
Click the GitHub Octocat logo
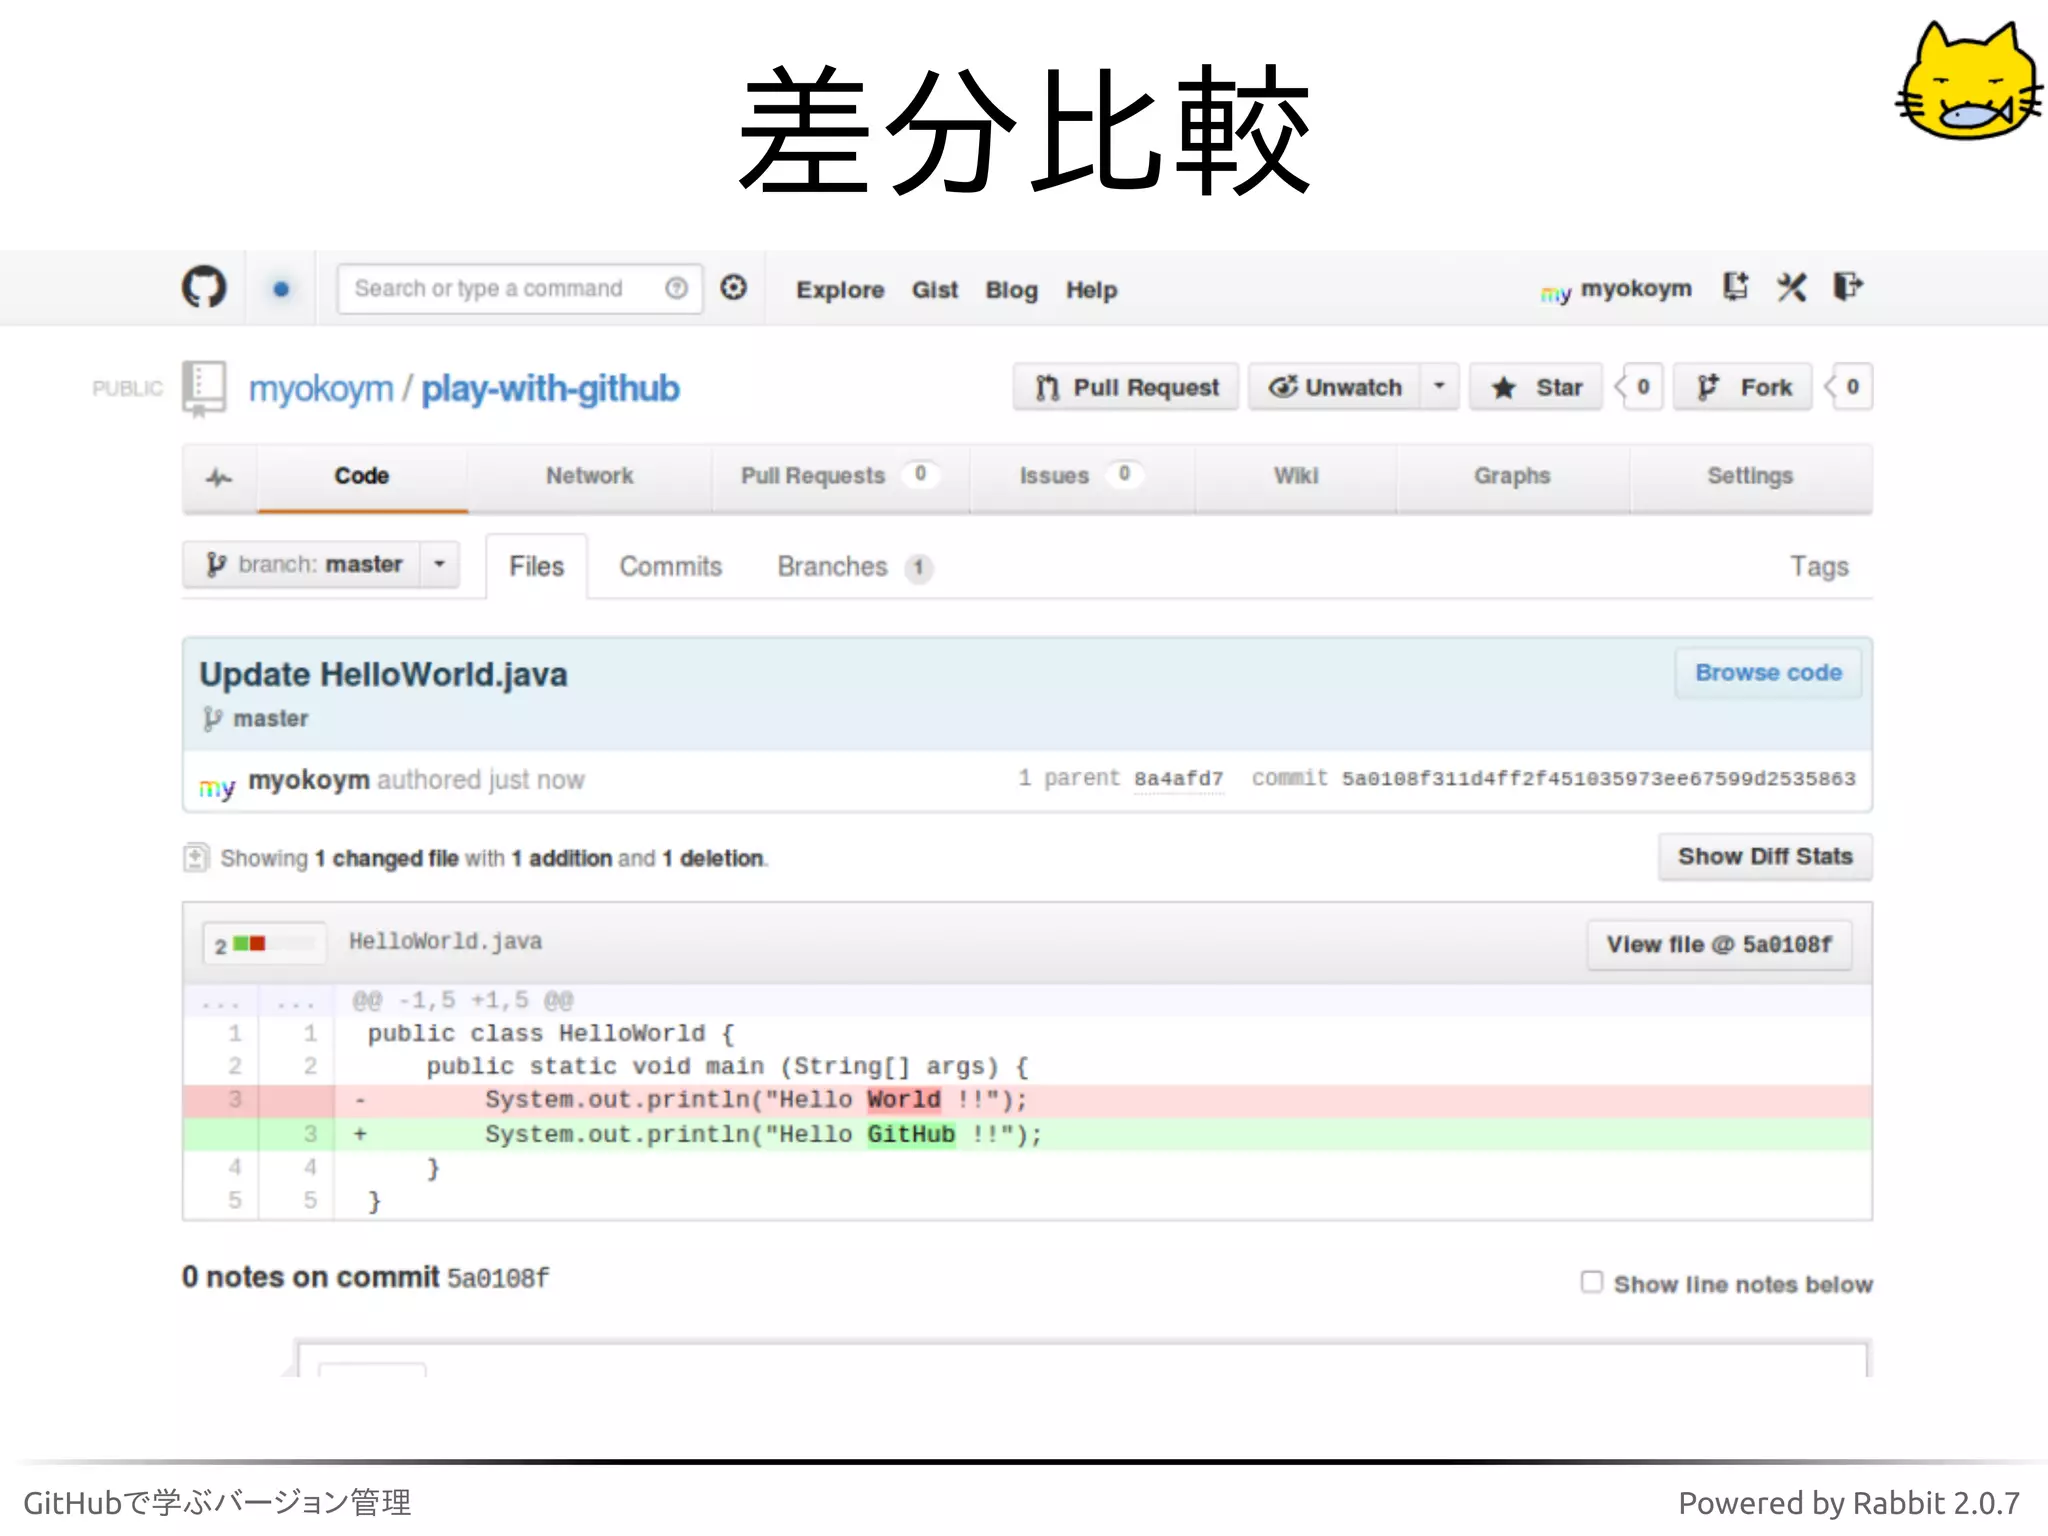pyautogui.click(x=204, y=288)
